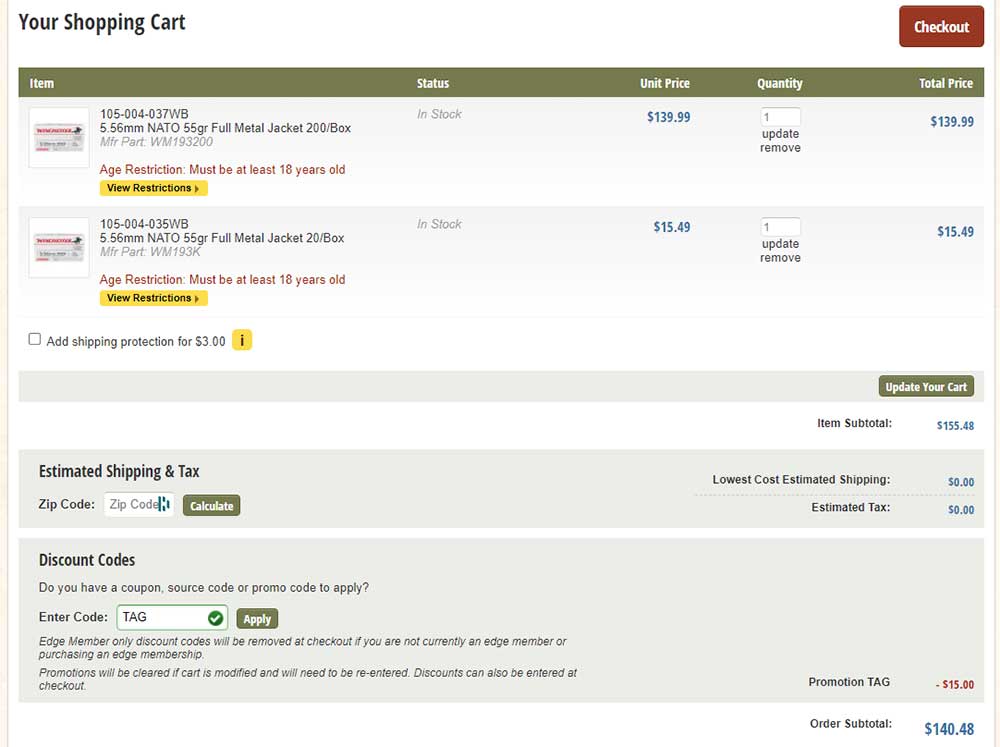Click quantity box for the 200/Box item
The height and width of the screenshot is (747, 1000).
point(780,117)
